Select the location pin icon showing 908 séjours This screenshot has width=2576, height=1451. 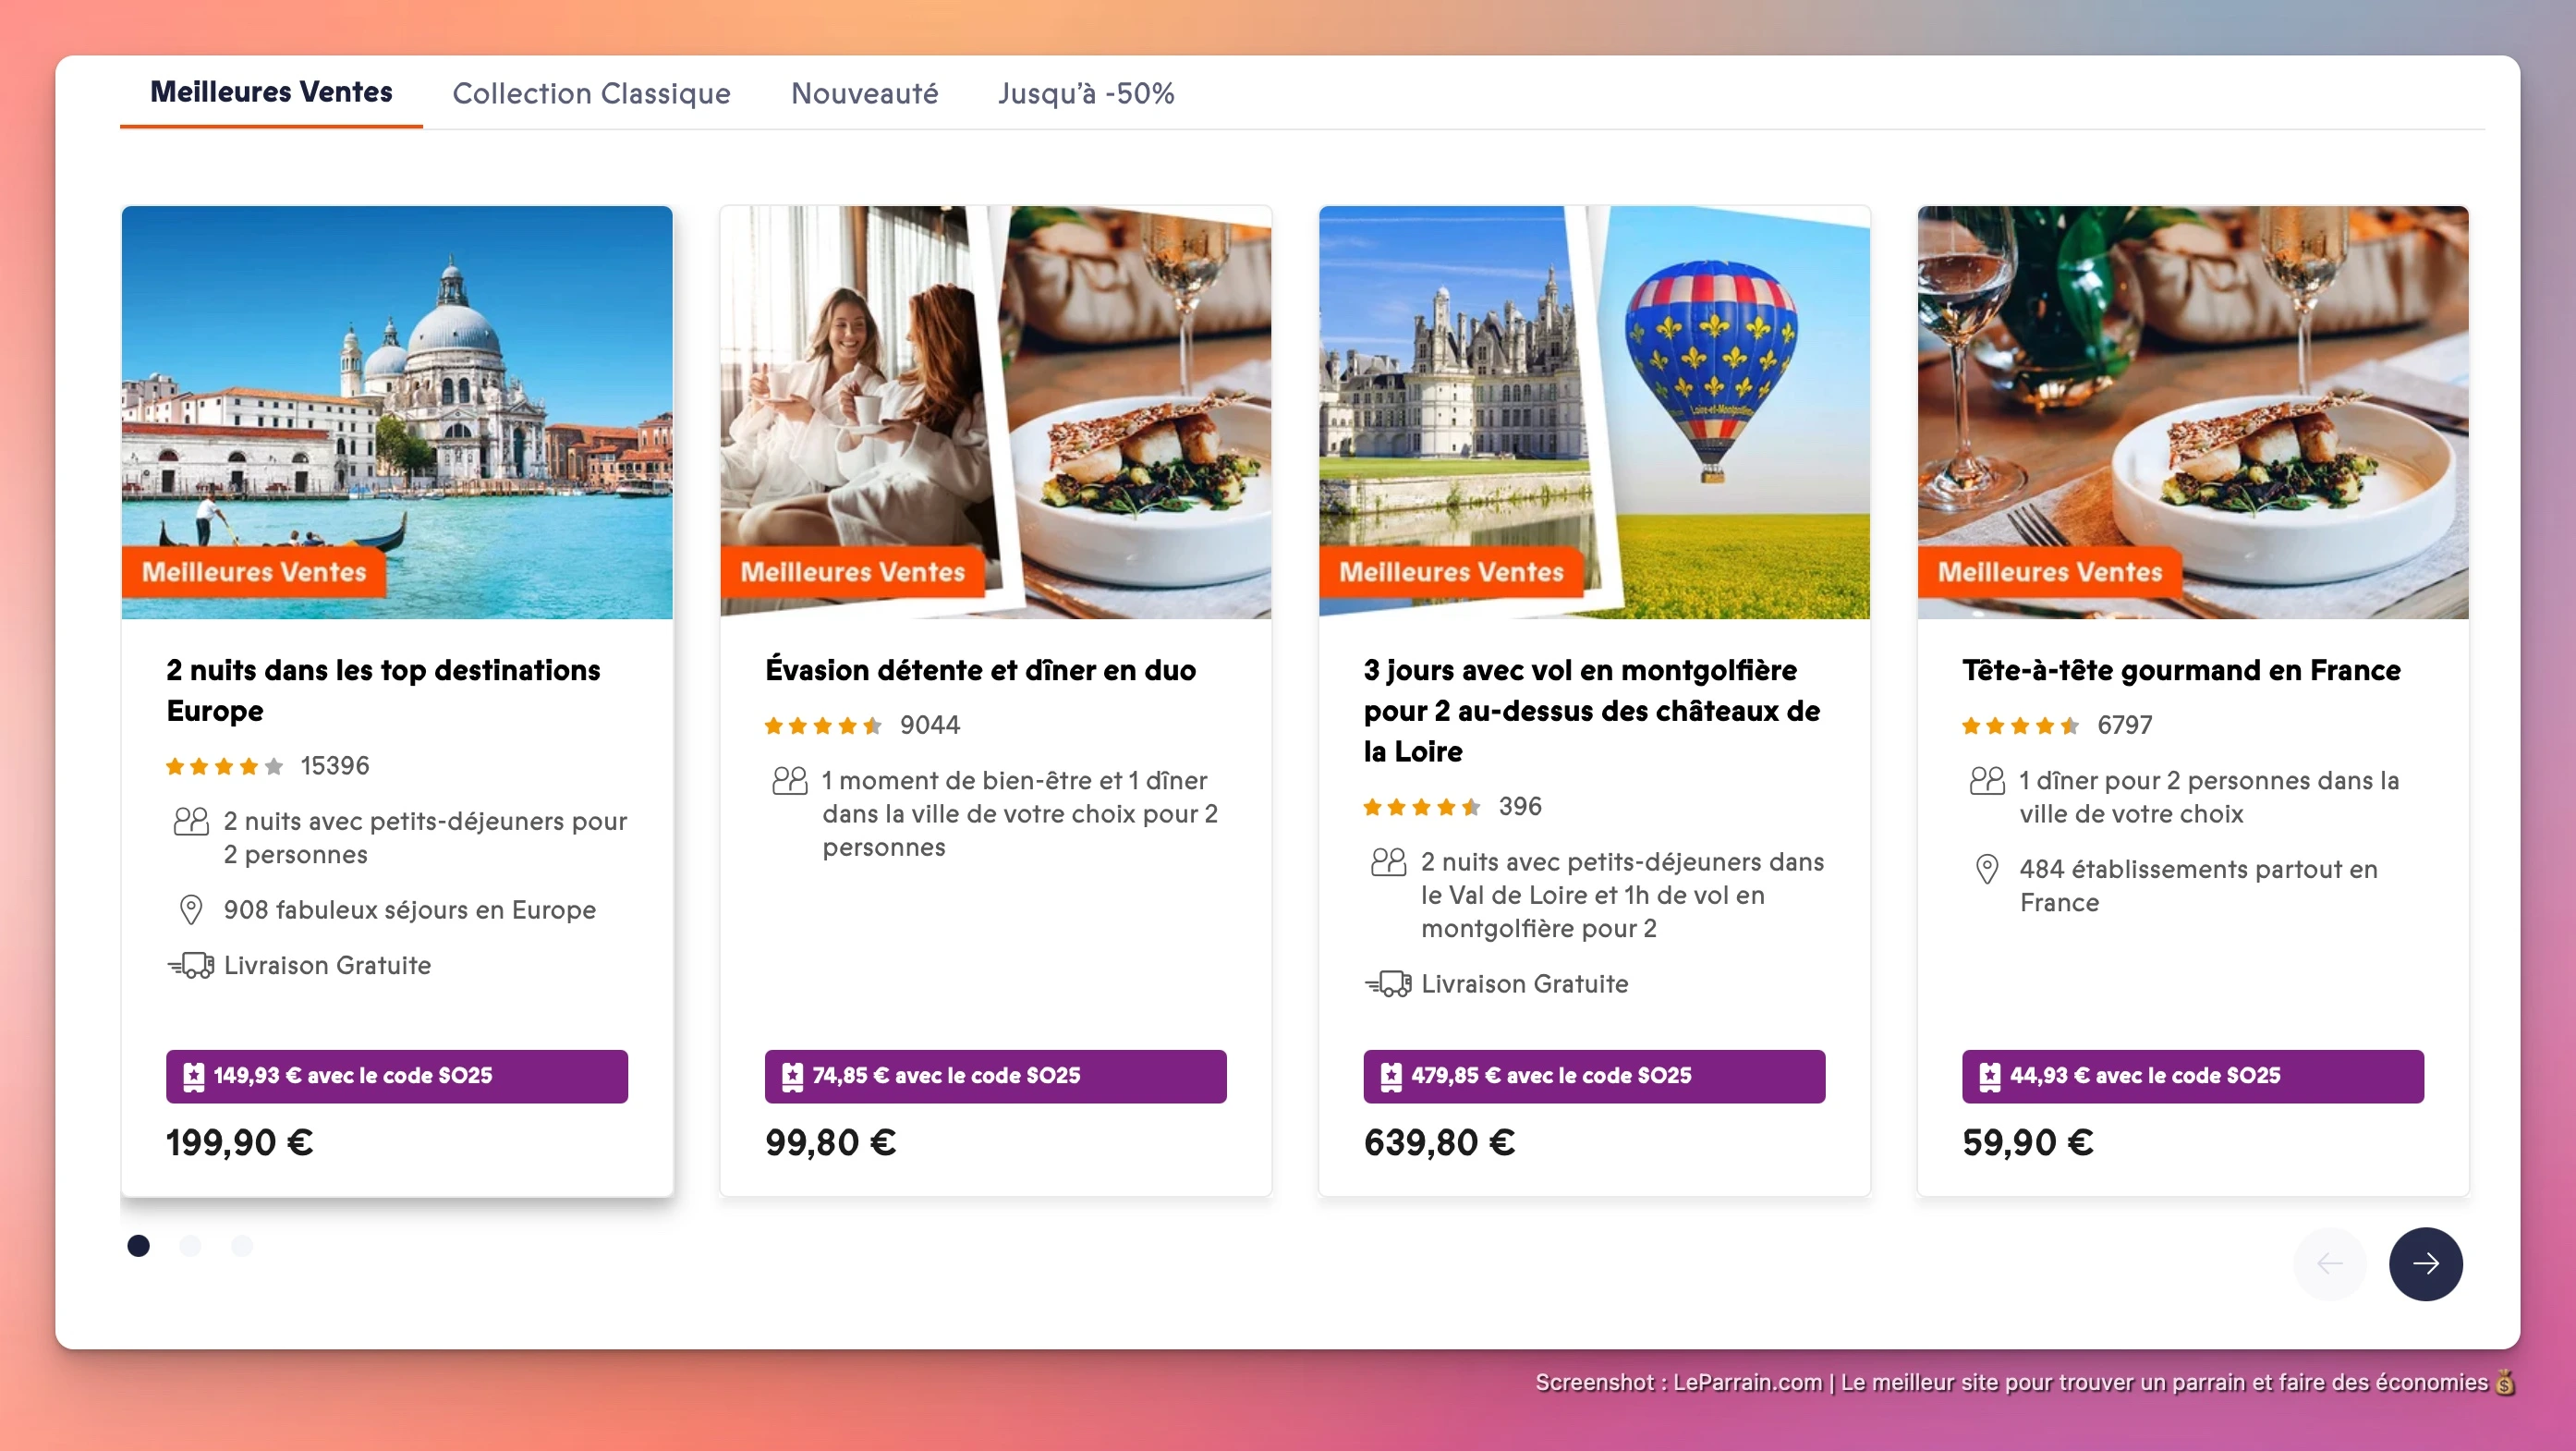click(190, 910)
